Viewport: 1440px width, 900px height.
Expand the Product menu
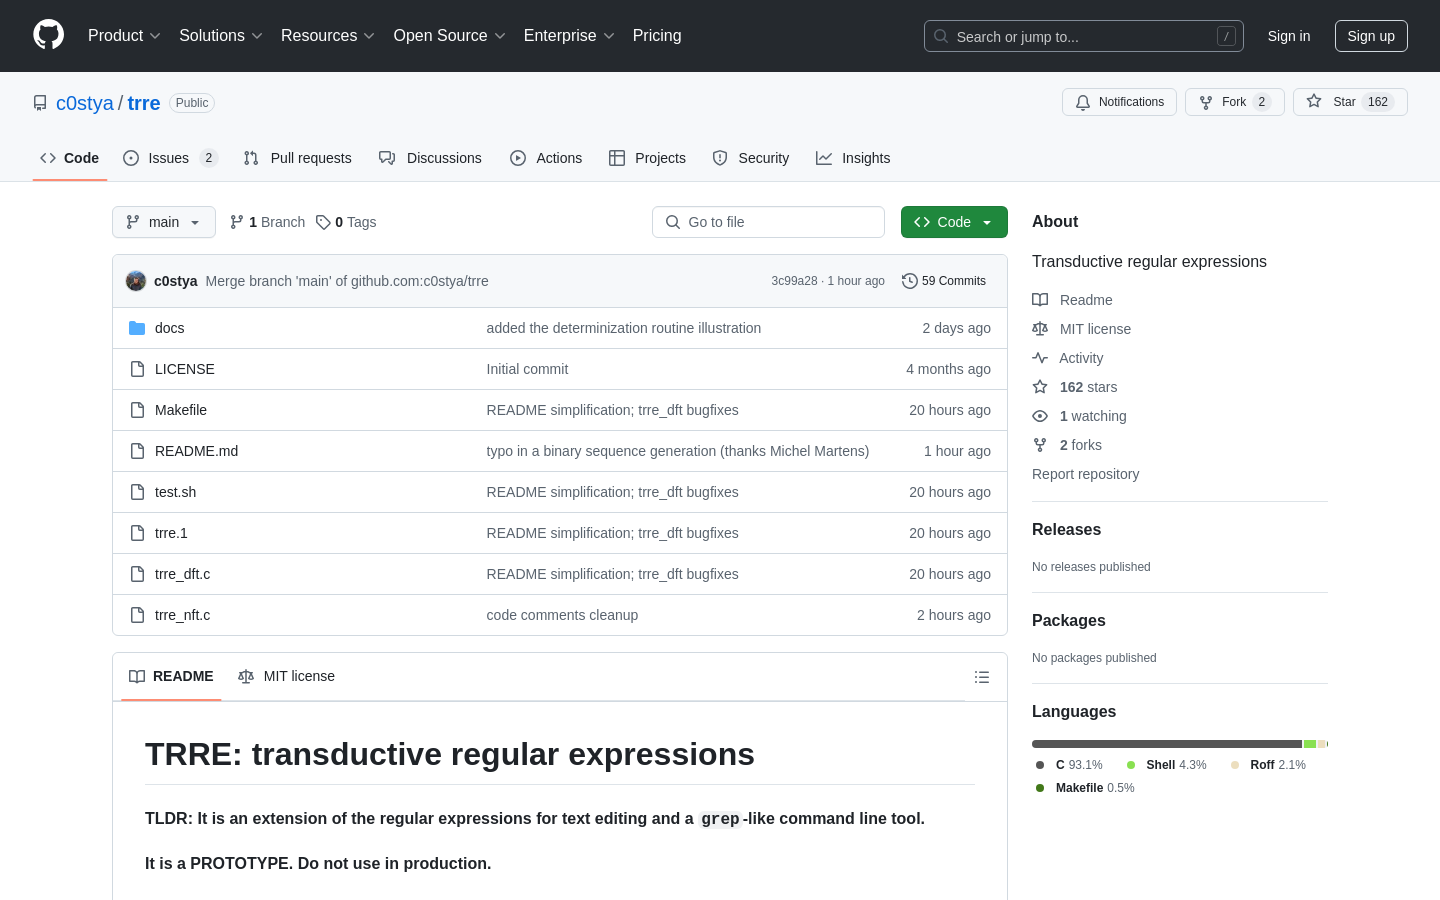click(124, 36)
